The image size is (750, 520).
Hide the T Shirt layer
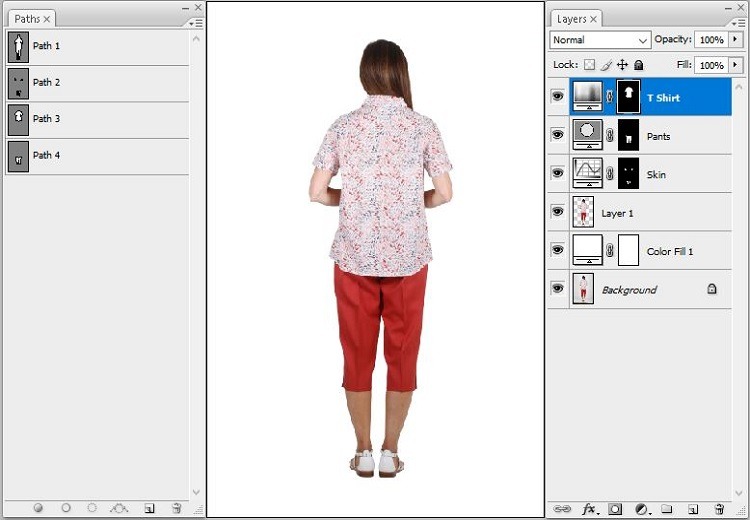(x=558, y=96)
